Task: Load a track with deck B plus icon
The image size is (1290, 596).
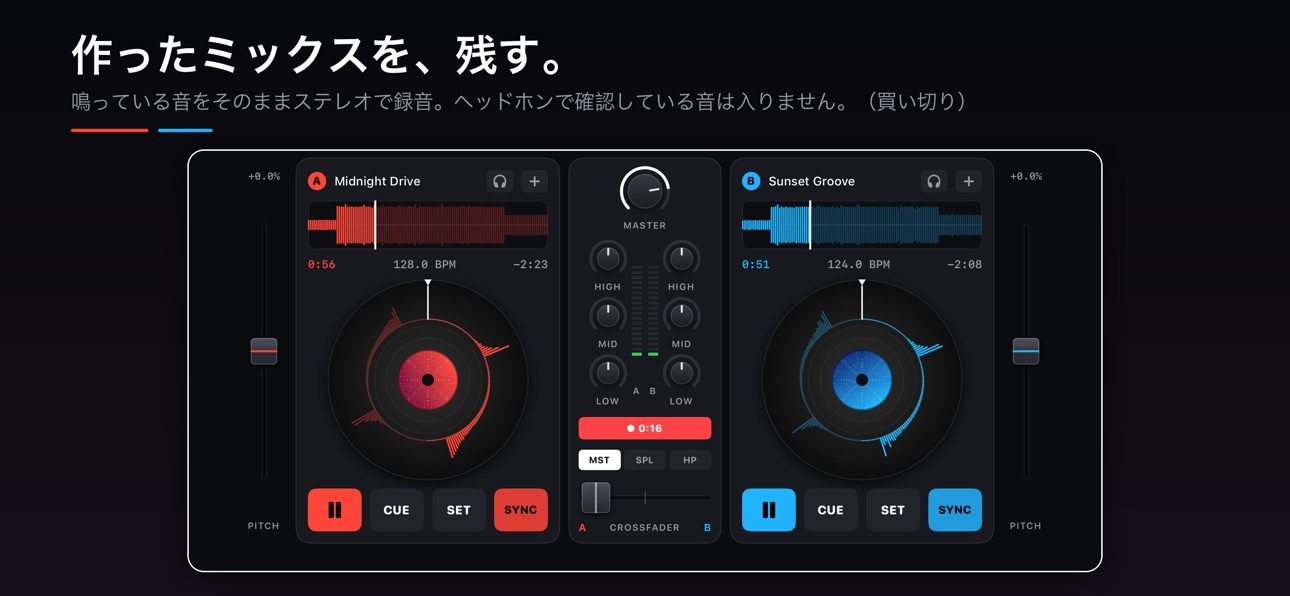Action: pos(968,181)
